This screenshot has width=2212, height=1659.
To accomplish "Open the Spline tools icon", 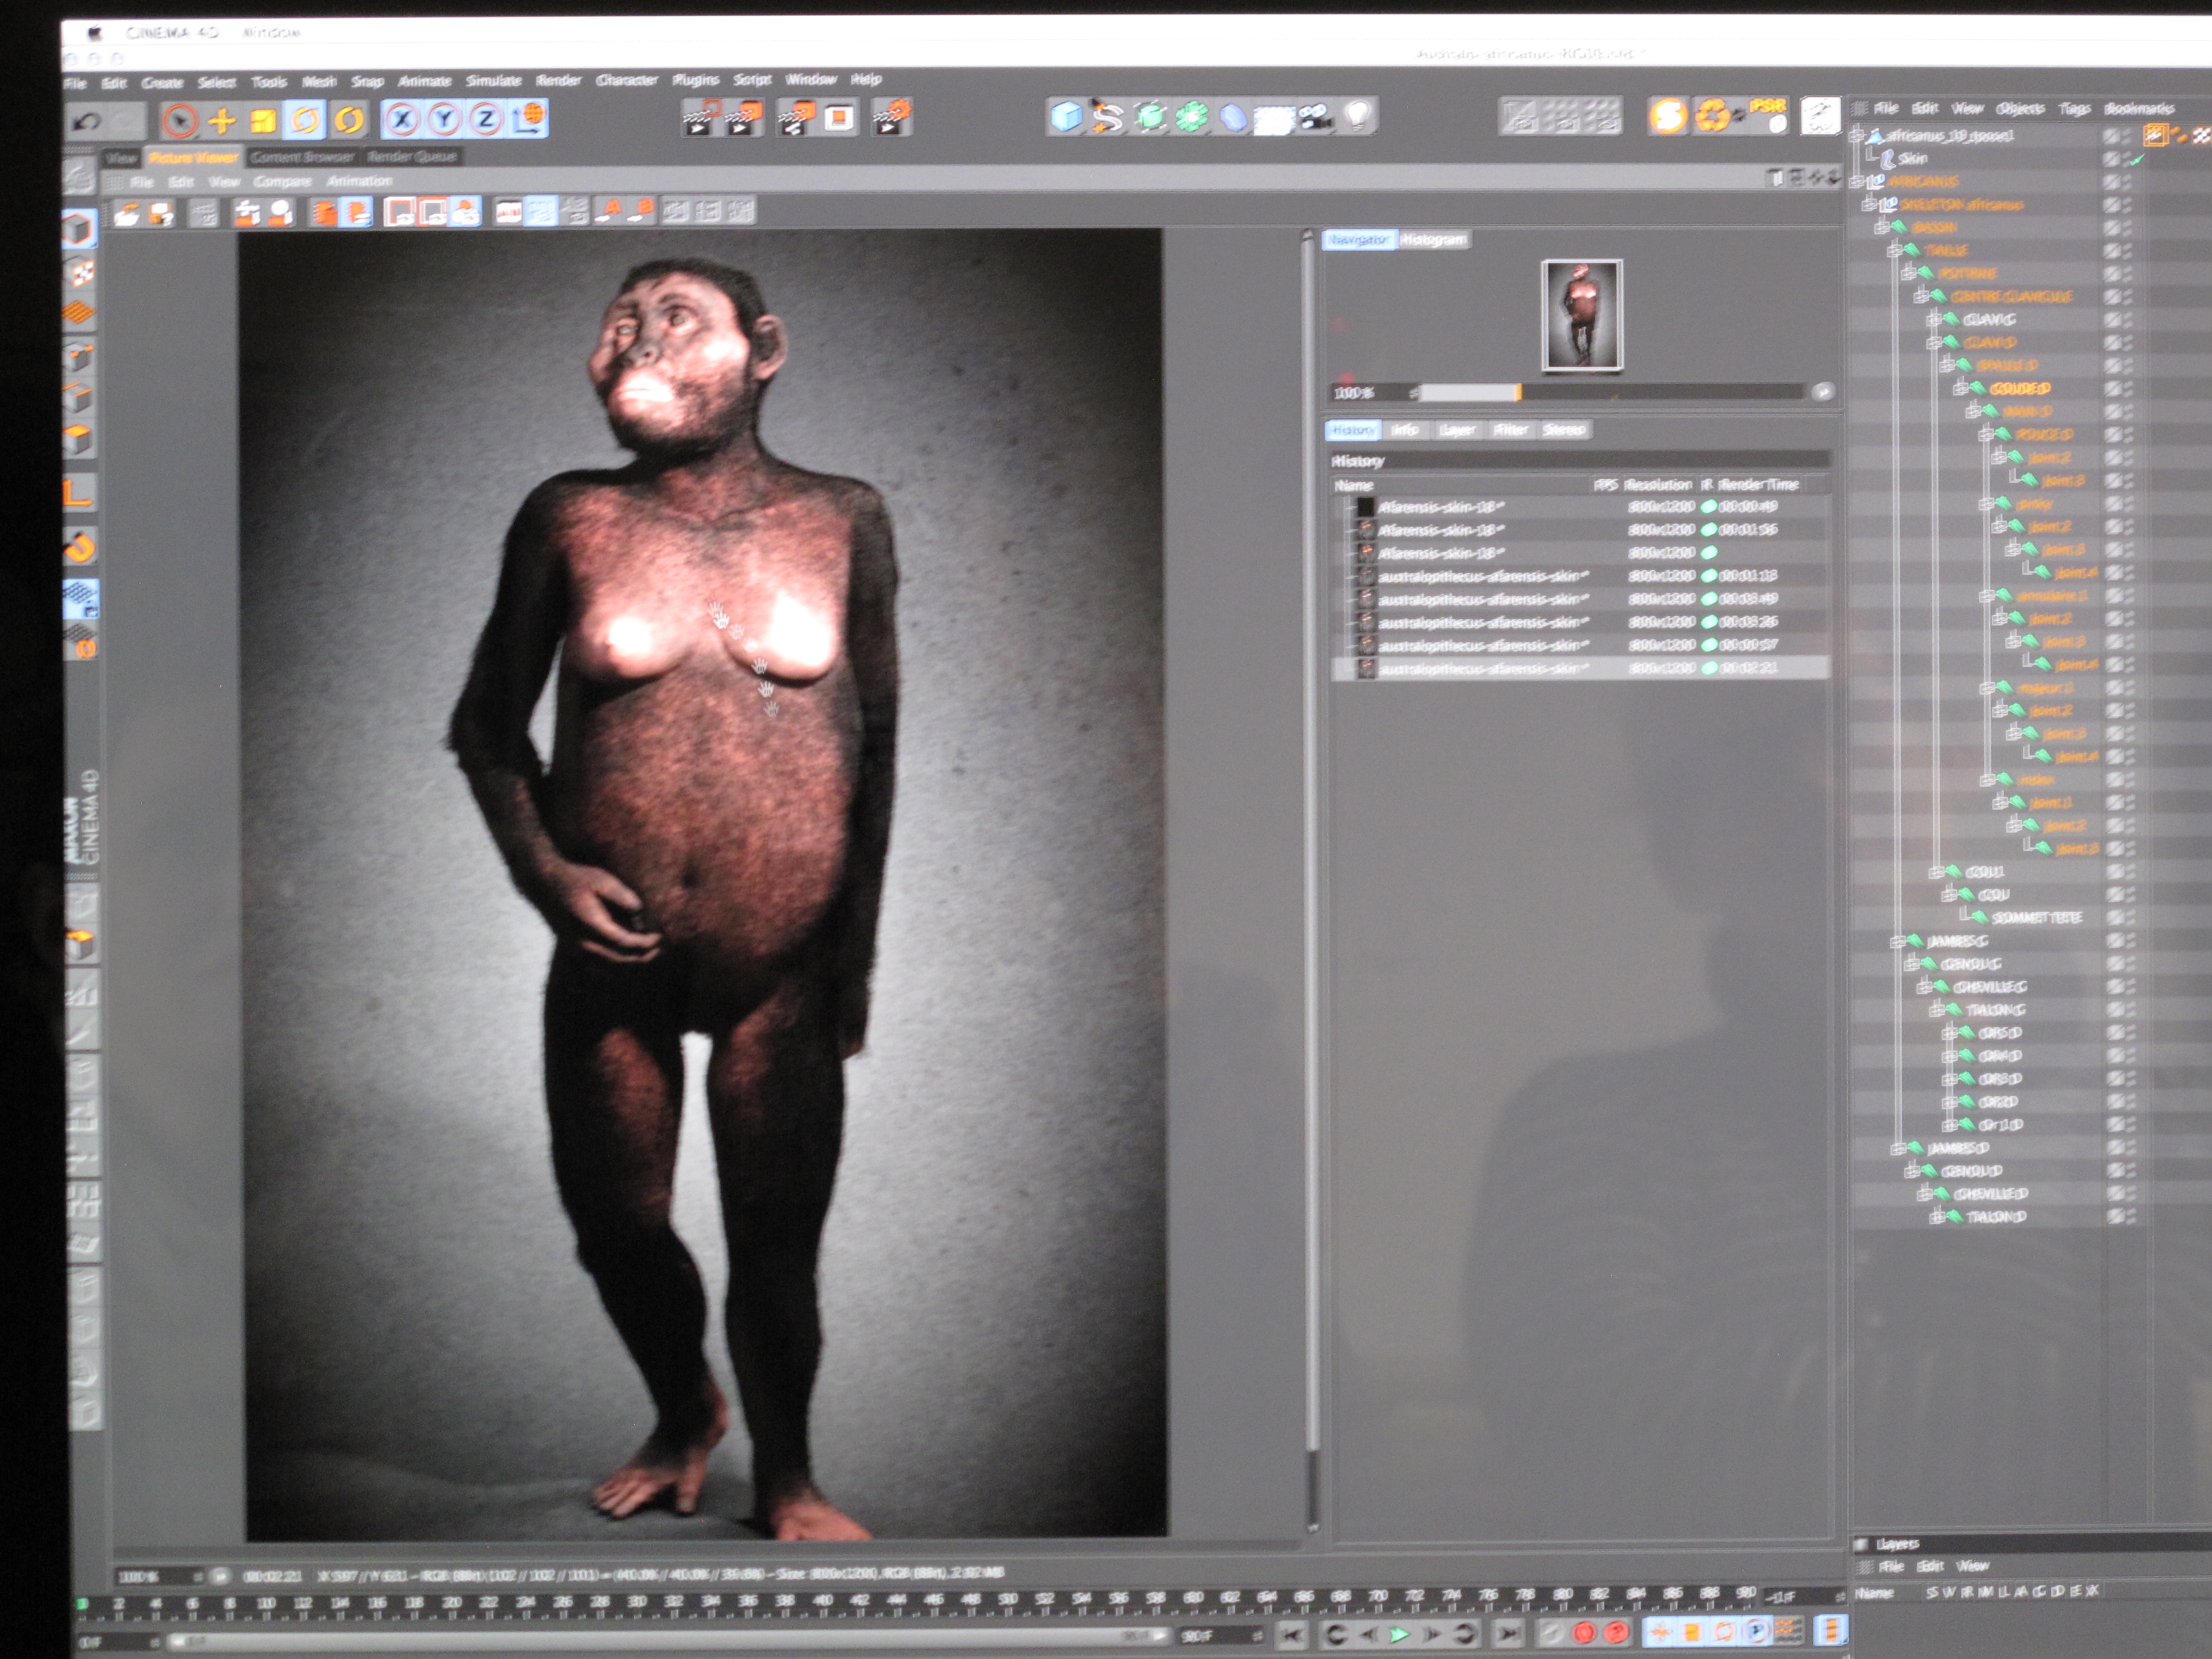I will point(1108,117).
